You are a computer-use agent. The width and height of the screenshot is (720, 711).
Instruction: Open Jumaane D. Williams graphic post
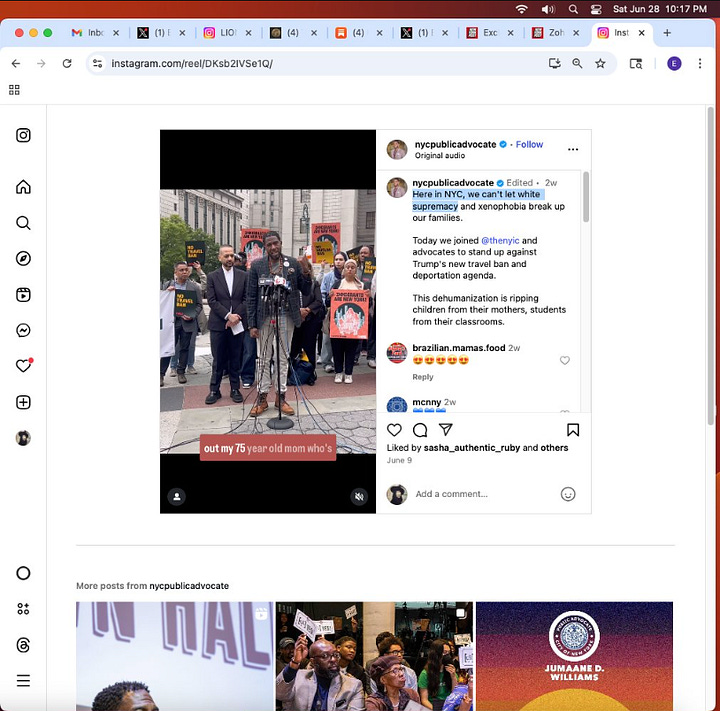point(574,656)
